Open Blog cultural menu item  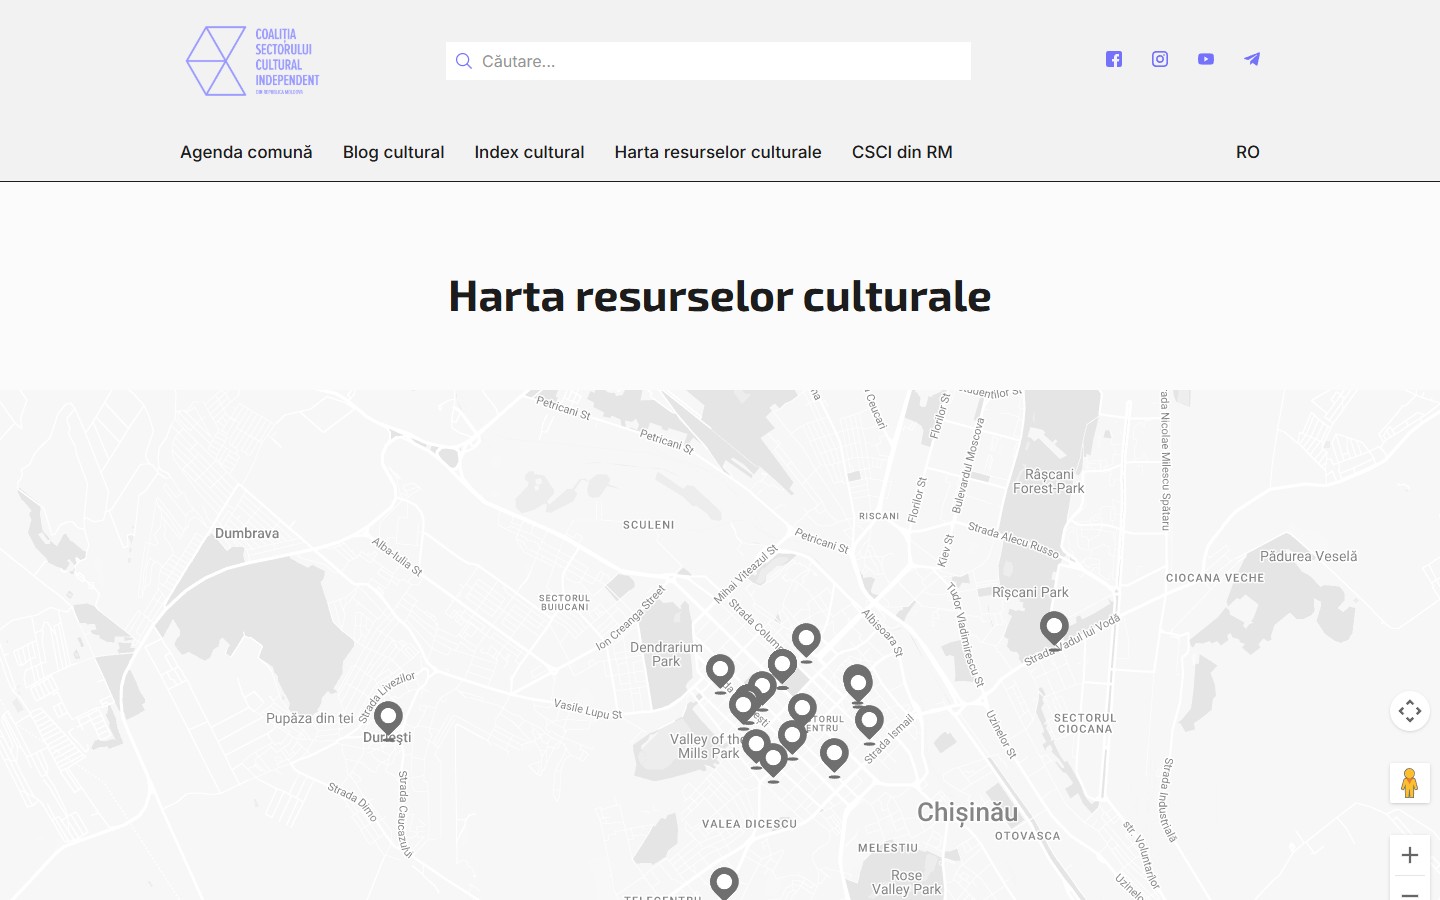click(x=393, y=152)
